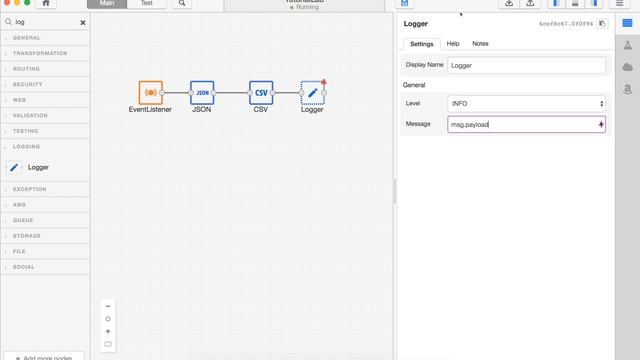
Task: Expand the FILE palette category
Action: tap(45, 251)
